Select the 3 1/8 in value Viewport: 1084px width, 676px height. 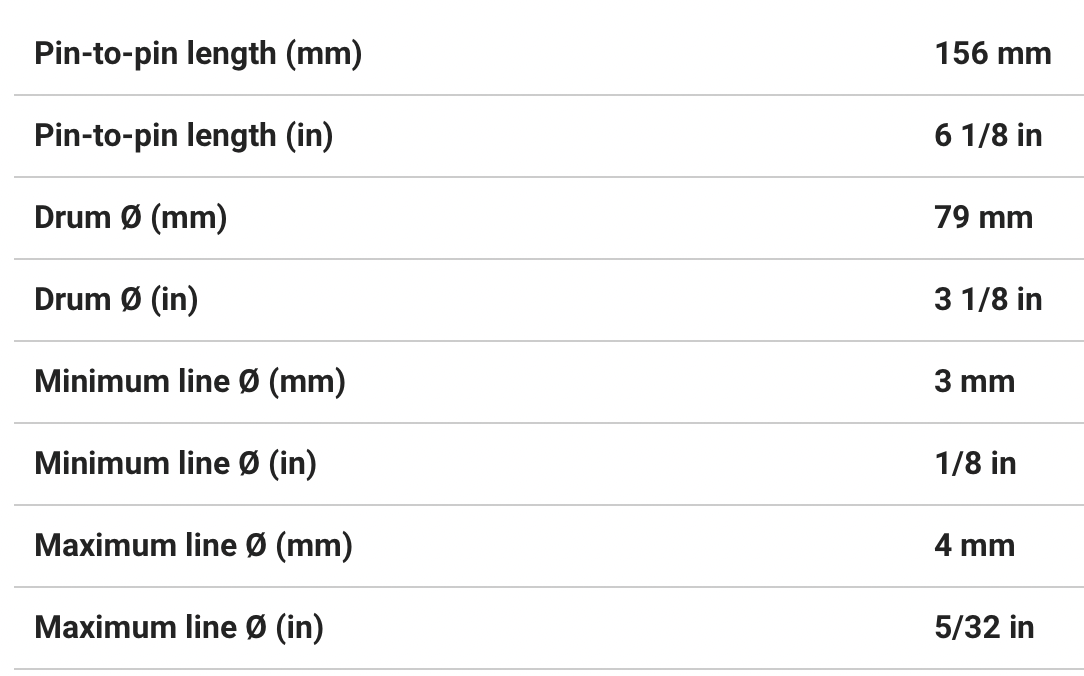tap(987, 300)
